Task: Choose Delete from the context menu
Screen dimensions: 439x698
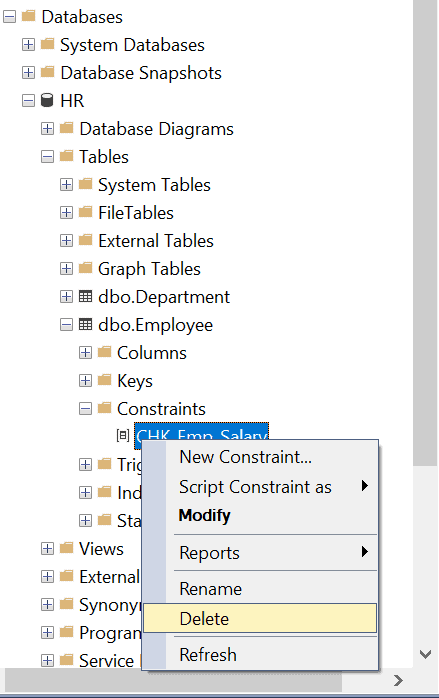Action: pyautogui.click(x=260, y=618)
